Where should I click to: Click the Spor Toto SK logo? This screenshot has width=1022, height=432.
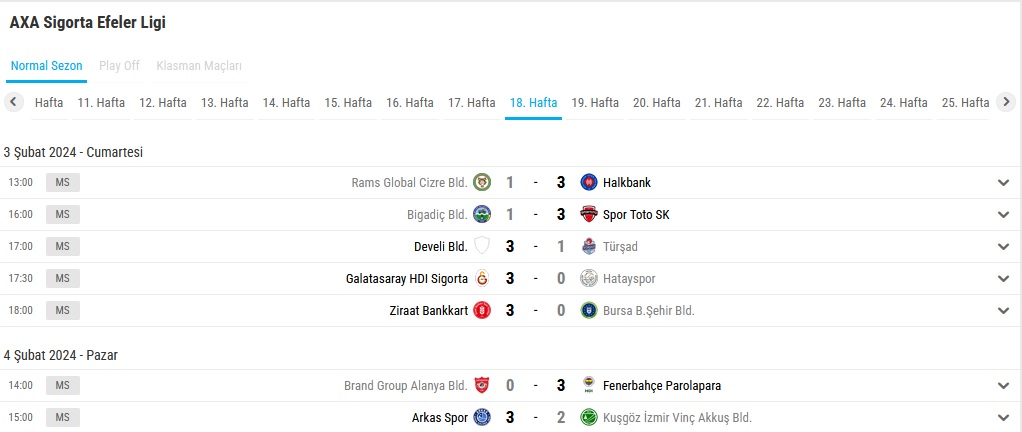589,214
